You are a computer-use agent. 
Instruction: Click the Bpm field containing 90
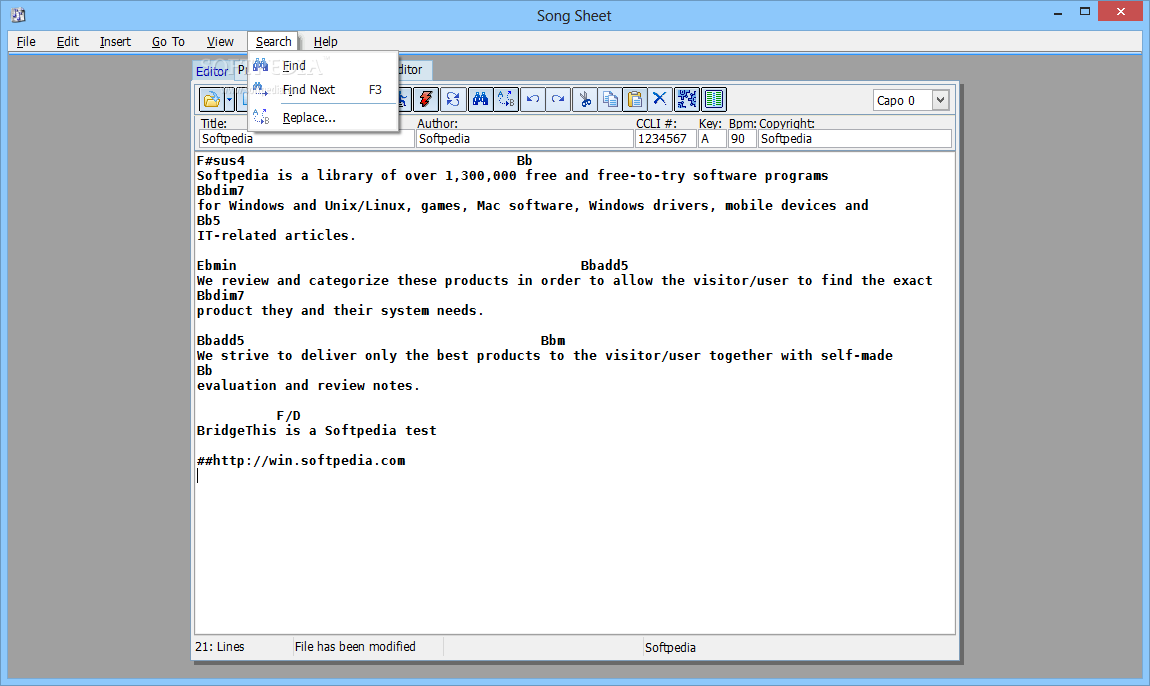click(x=741, y=139)
